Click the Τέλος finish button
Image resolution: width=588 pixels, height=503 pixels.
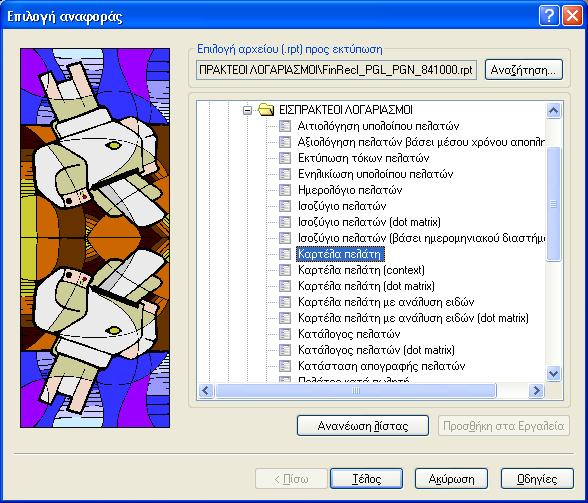pyautogui.click(x=366, y=479)
